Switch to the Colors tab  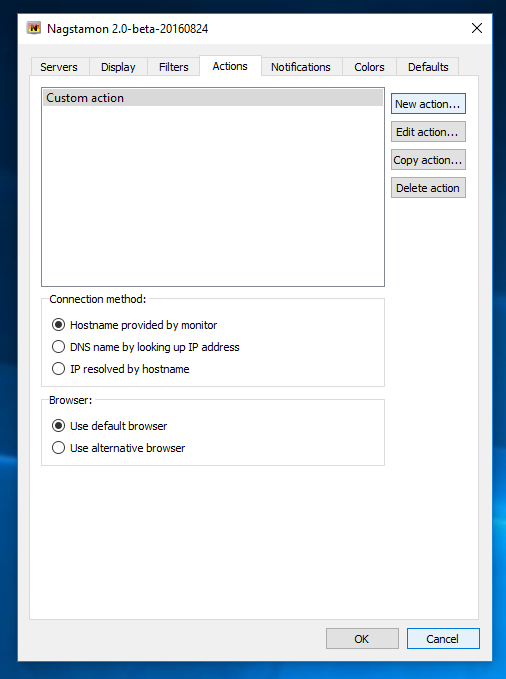369,67
